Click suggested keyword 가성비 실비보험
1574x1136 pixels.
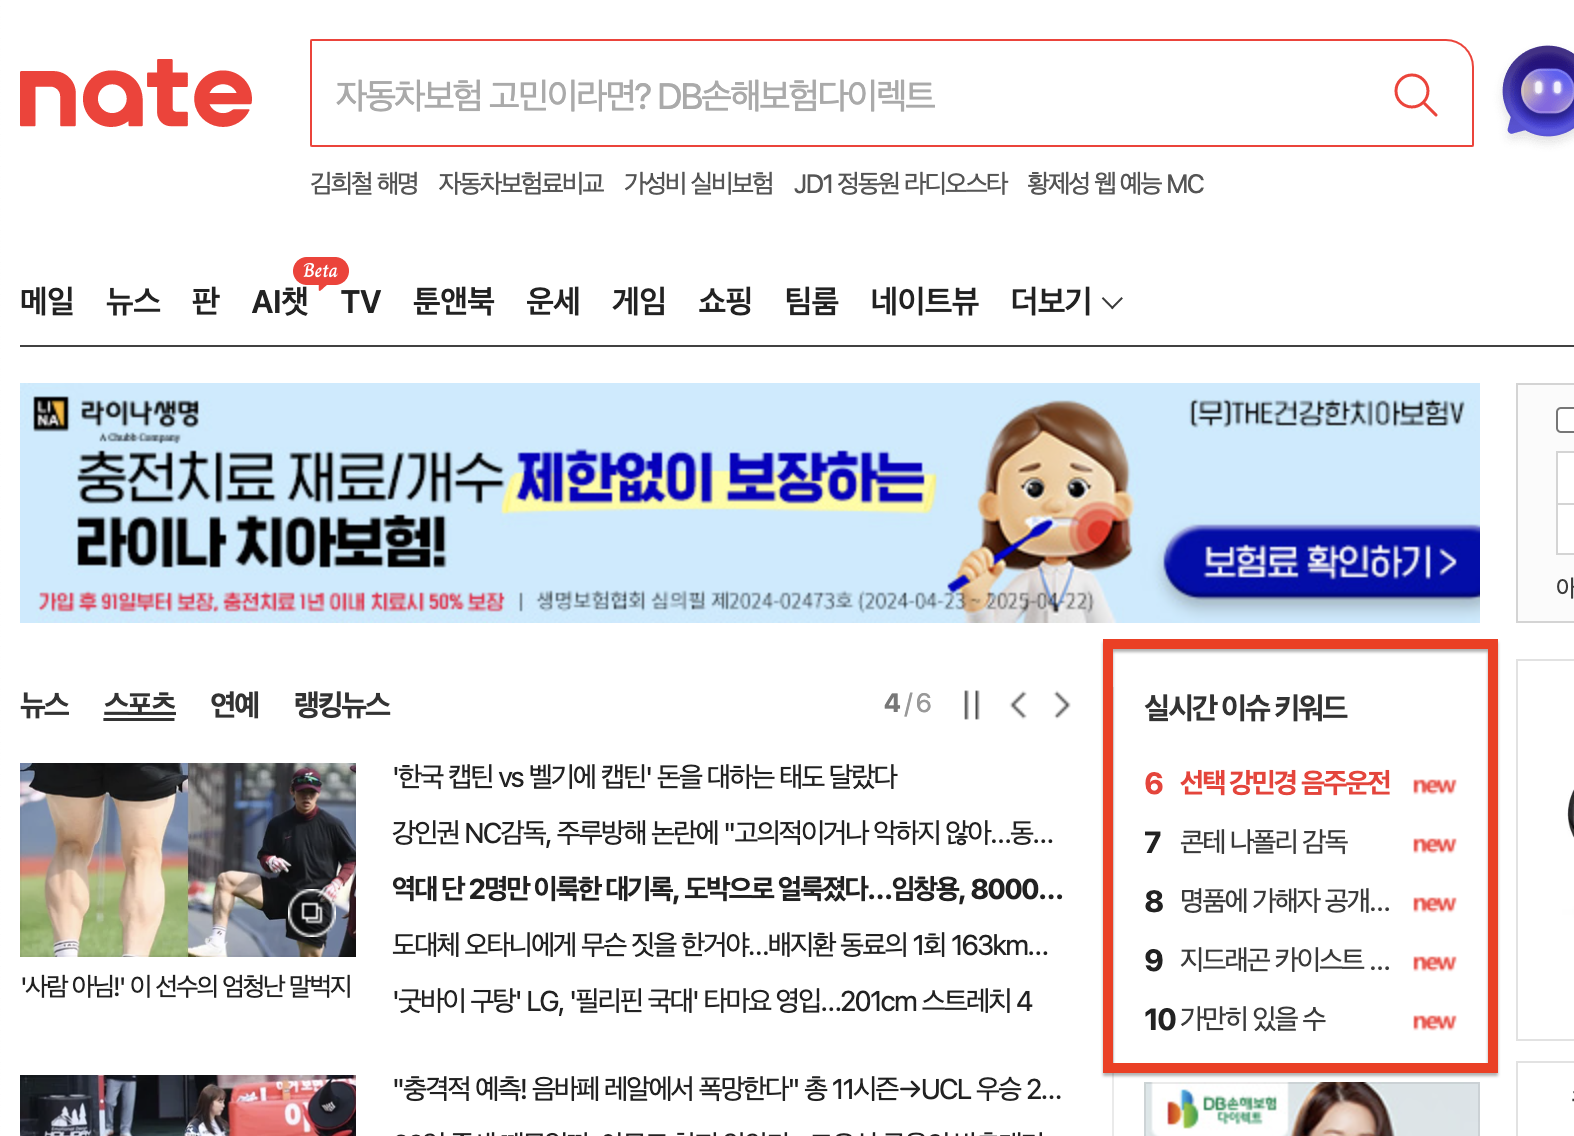(698, 184)
